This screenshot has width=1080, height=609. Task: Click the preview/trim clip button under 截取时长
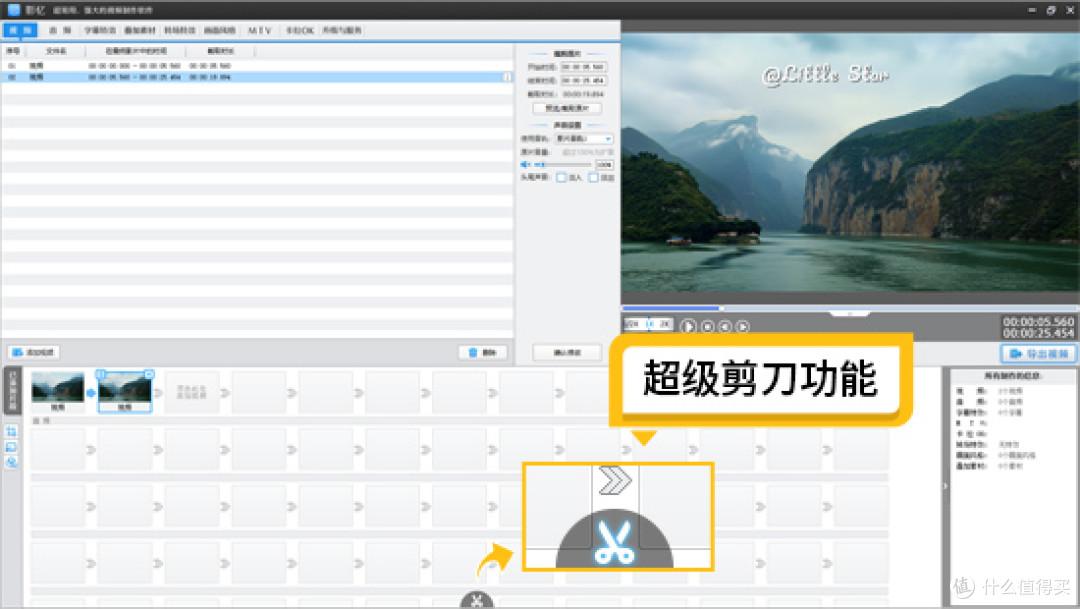[567, 108]
